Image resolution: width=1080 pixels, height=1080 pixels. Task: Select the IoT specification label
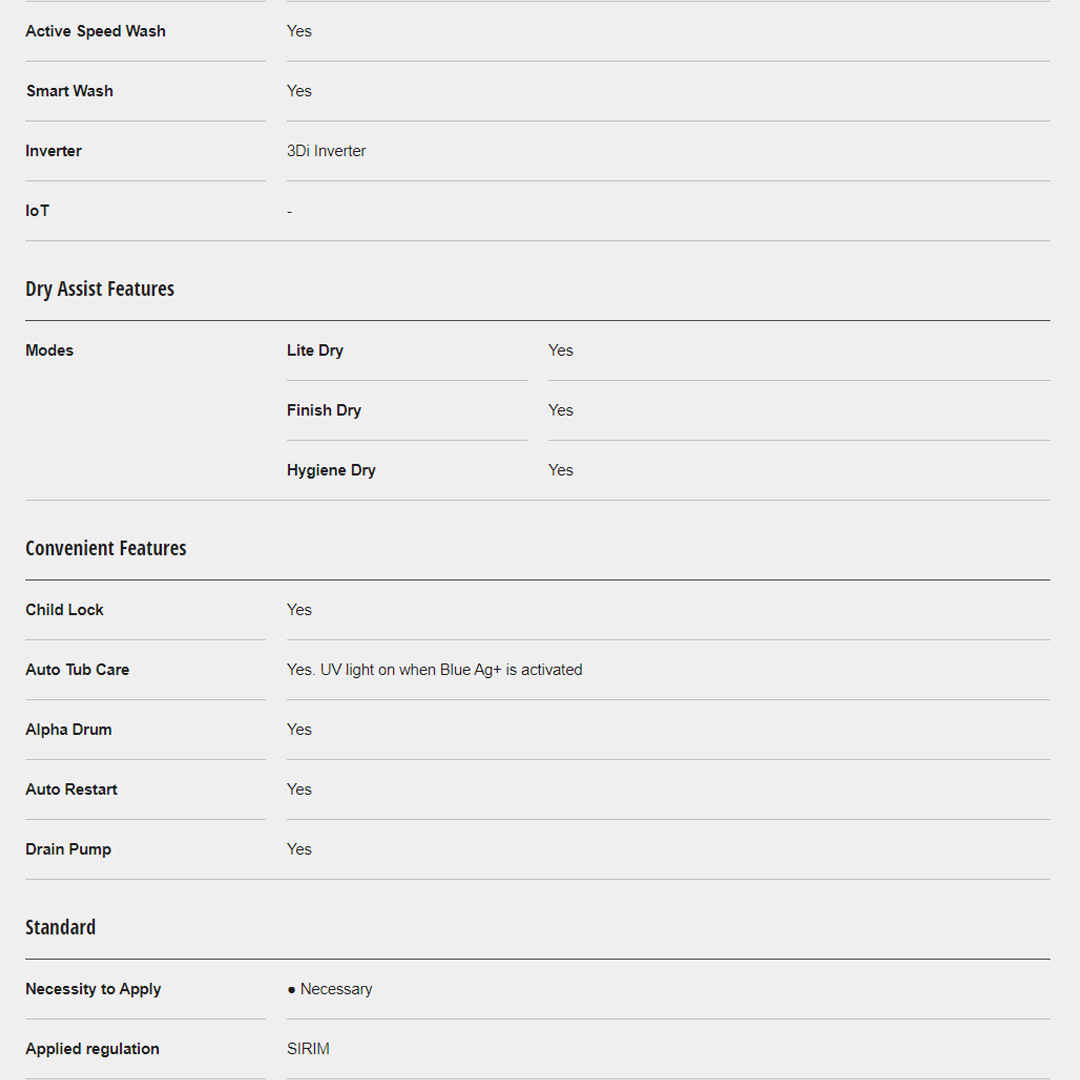pyautogui.click(x=37, y=211)
